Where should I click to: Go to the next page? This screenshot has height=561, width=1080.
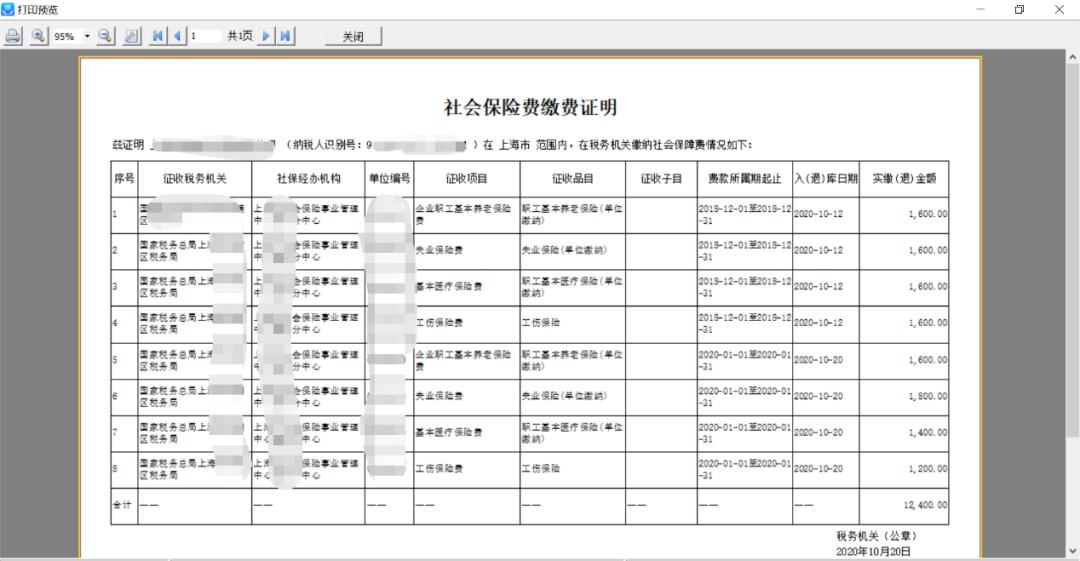tap(266, 36)
